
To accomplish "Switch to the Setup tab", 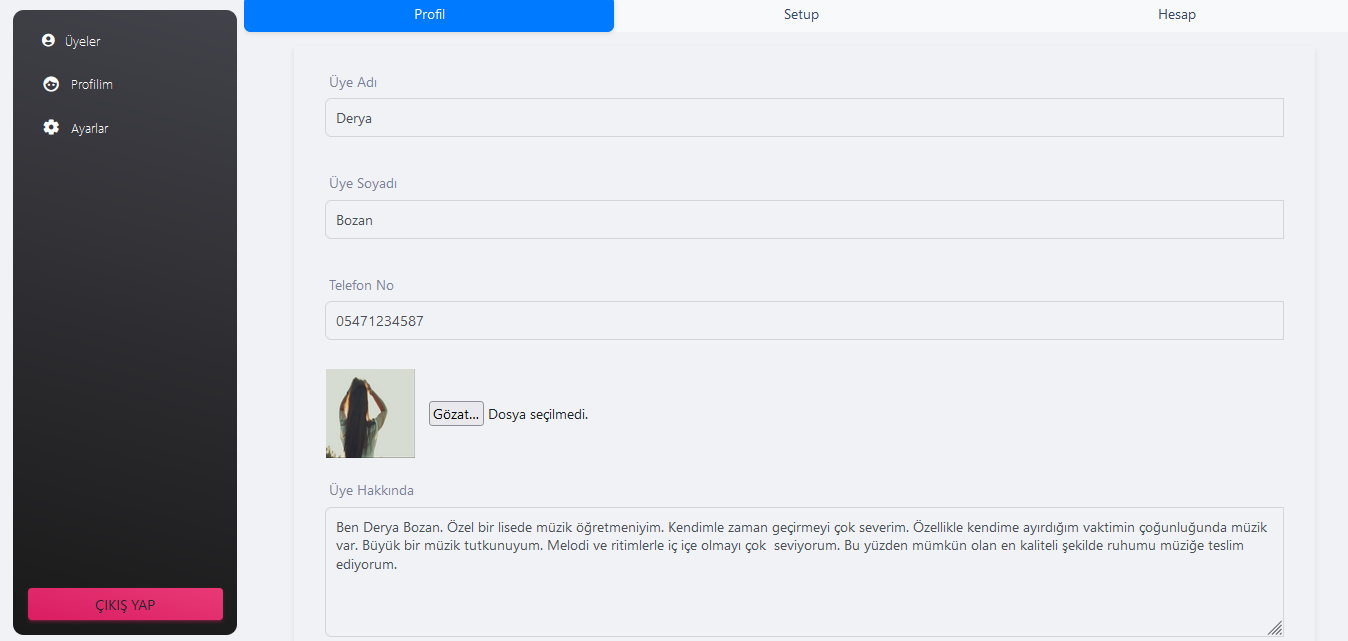I will click(800, 15).
